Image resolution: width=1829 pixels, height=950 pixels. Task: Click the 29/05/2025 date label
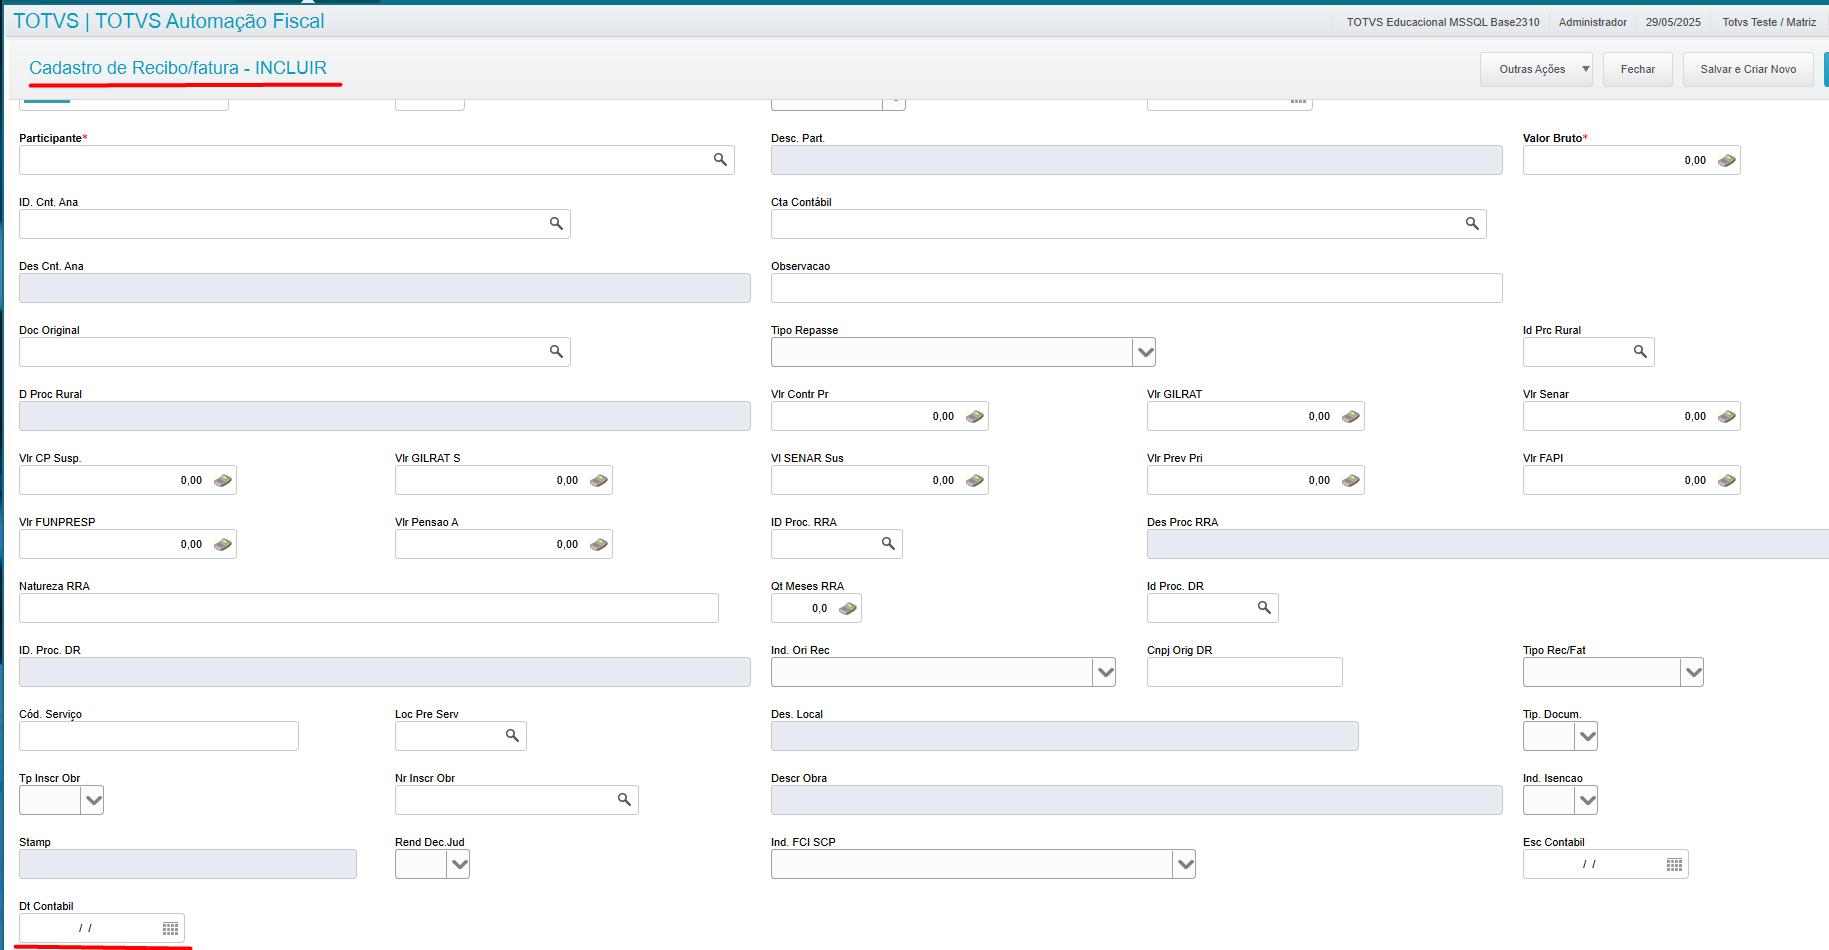point(1673,22)
